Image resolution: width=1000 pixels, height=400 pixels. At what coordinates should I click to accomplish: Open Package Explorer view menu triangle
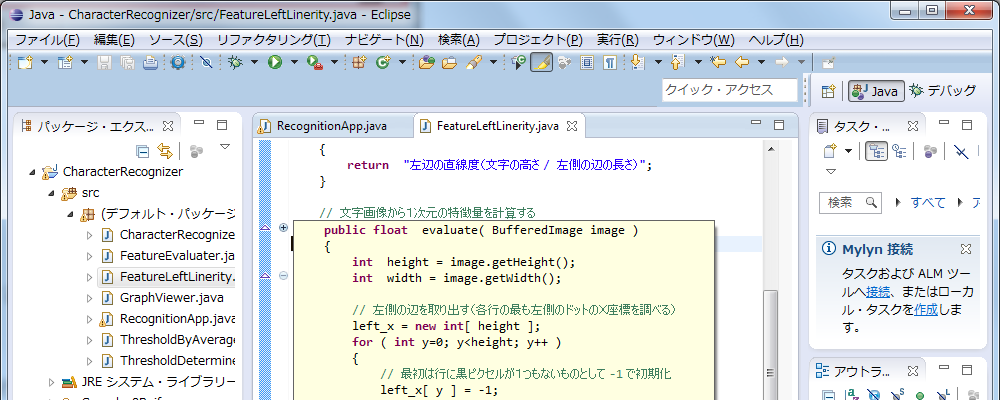point(224,147)
